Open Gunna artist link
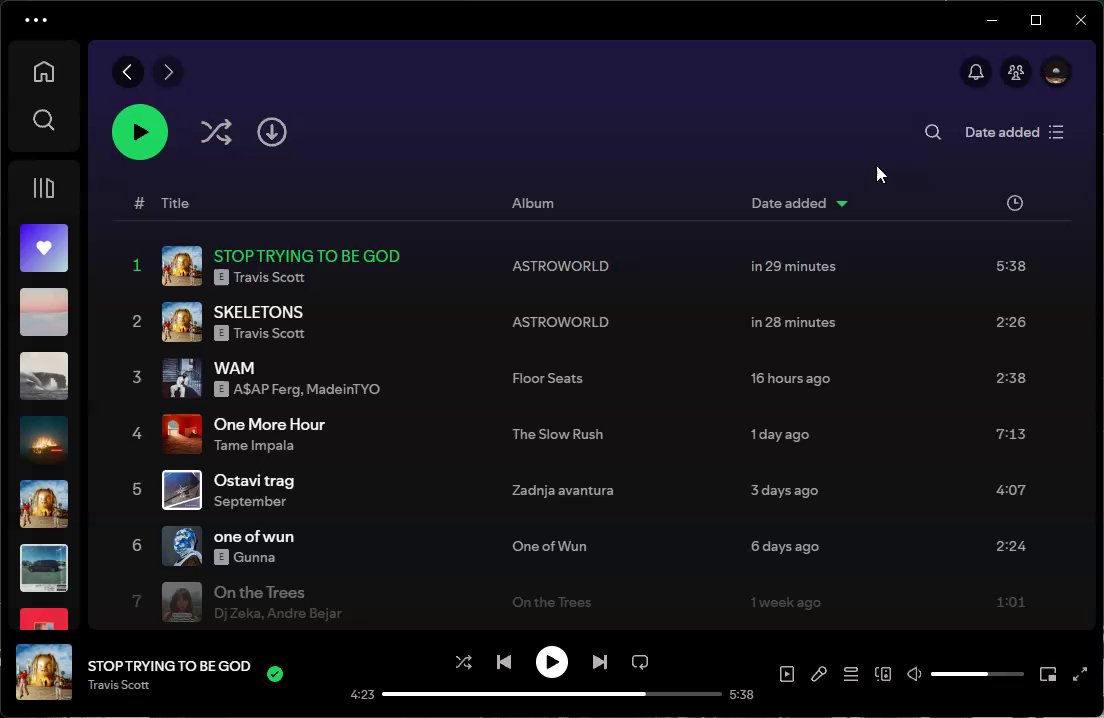This screenshot has height=718, width=1104. point(254,558)
